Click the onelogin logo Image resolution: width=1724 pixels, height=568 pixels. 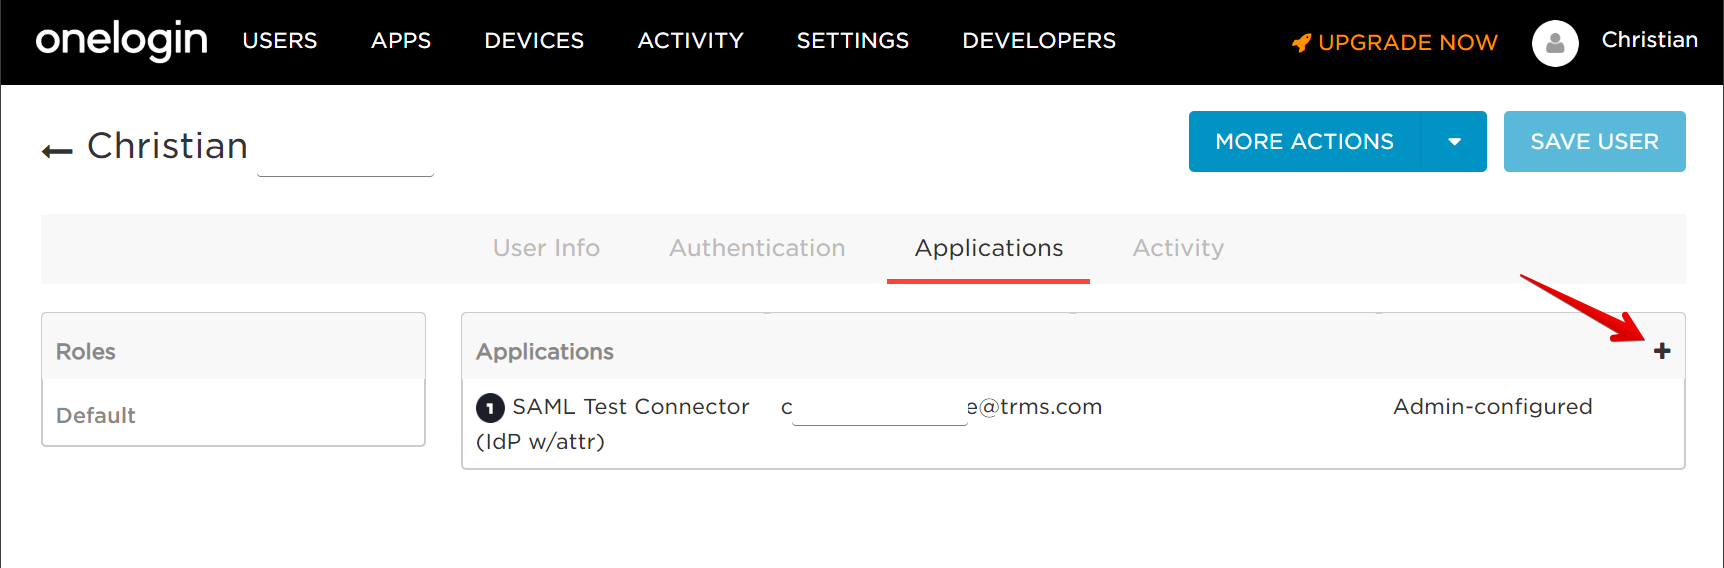tap(121, 41)
